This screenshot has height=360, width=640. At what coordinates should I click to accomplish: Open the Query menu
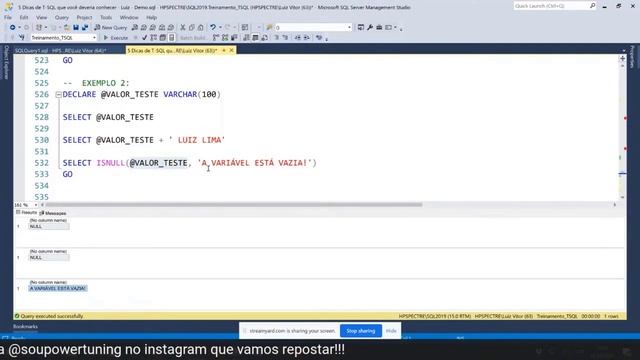[62, 18]
